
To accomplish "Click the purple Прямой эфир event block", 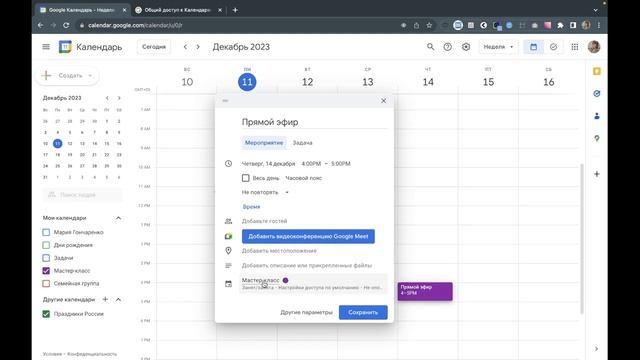I will point(425,291).
